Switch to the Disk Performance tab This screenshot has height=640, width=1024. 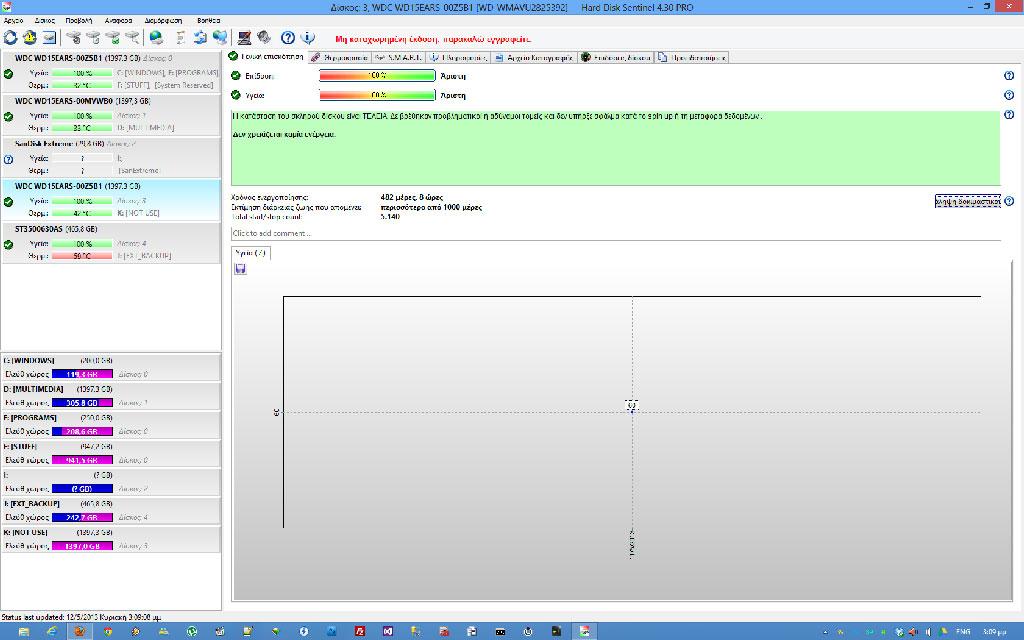[x=616, y=57]
